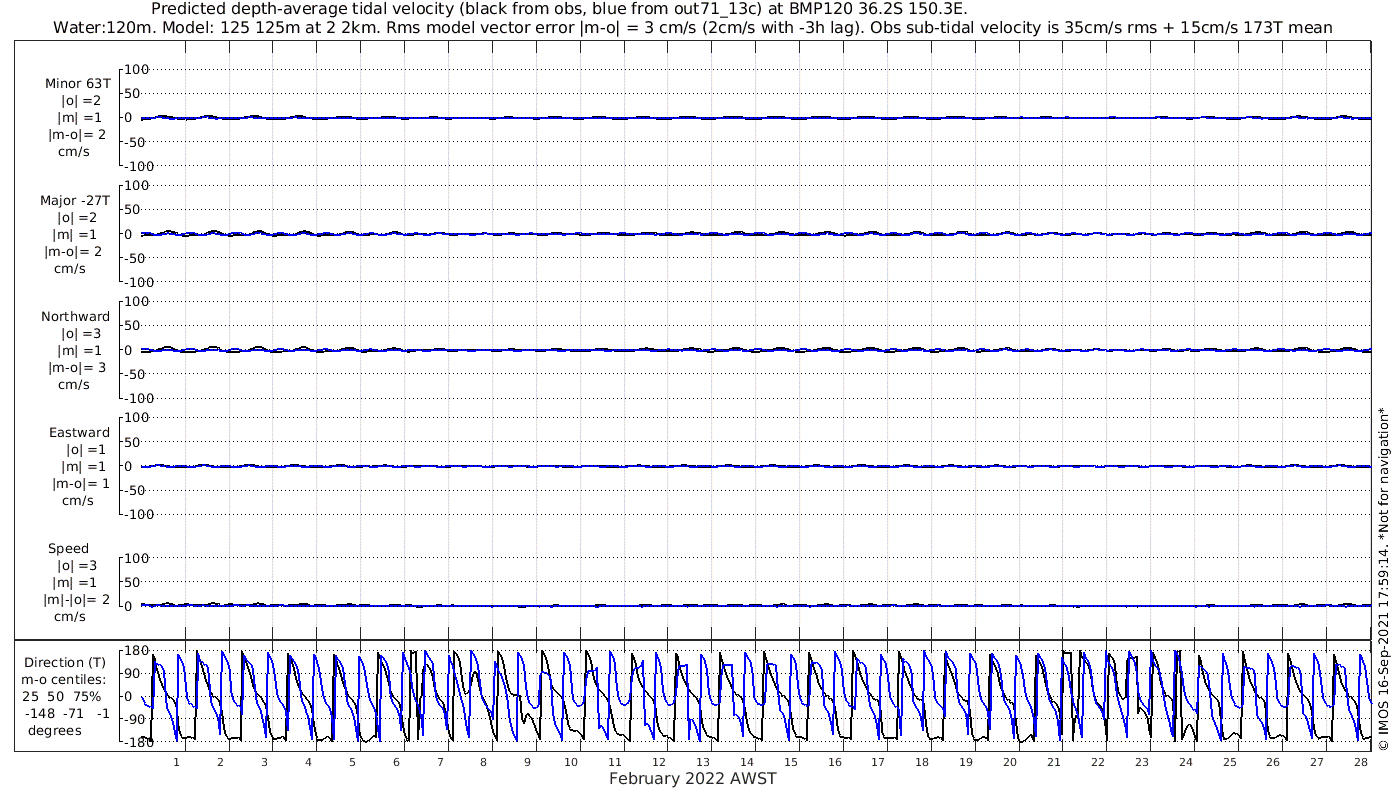Click day '18' on the date axis
This screenshot has width=1400, height=800.
(x=921, y=762)
